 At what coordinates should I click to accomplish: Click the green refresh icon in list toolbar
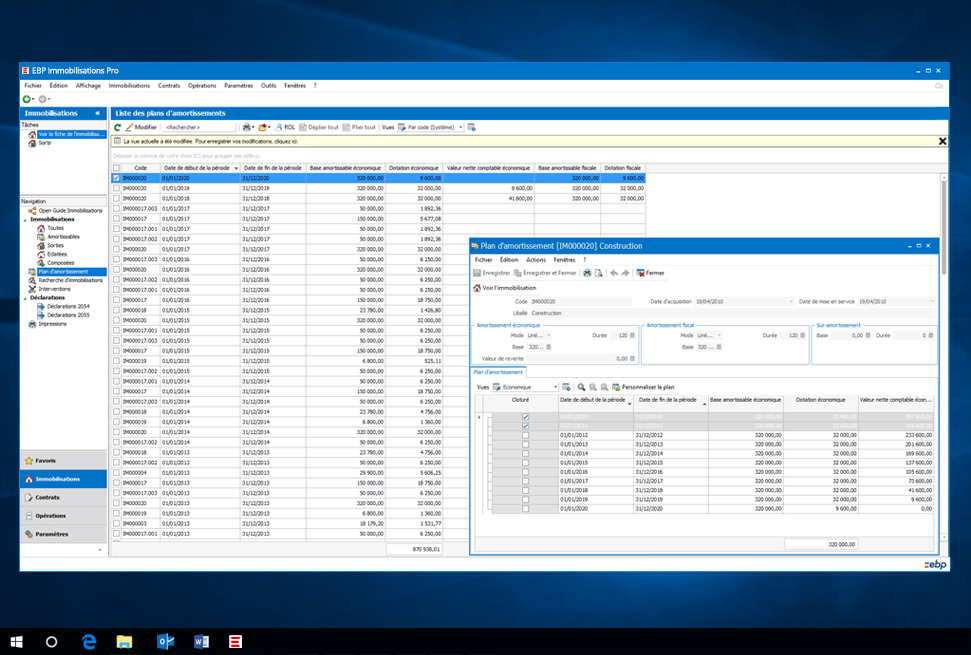pyautogui.click(x=117, y=127)
